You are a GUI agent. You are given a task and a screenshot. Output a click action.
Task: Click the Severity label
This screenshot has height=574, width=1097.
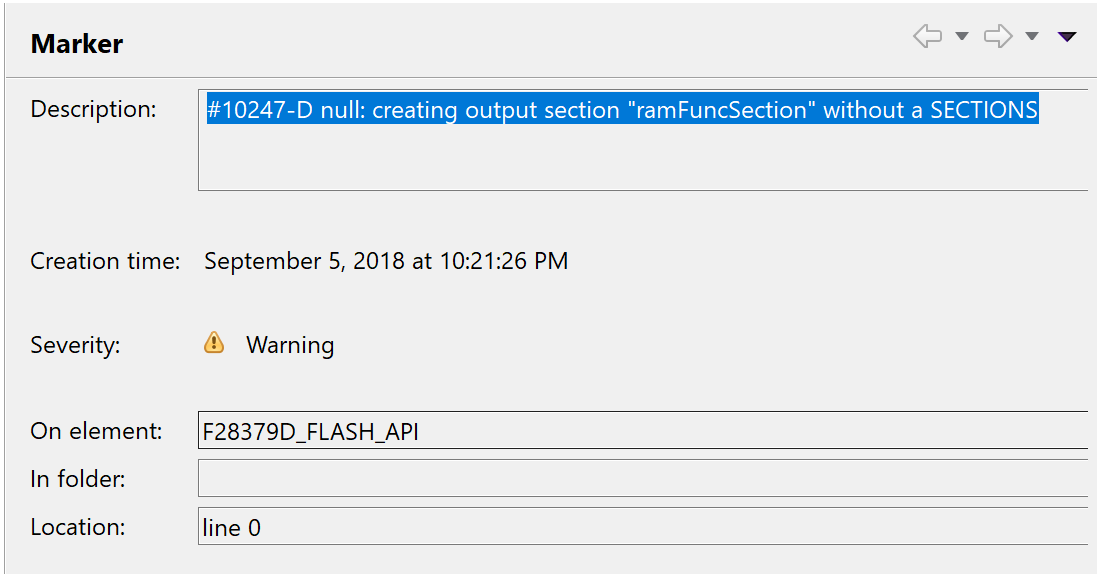(x=75, y=345)
